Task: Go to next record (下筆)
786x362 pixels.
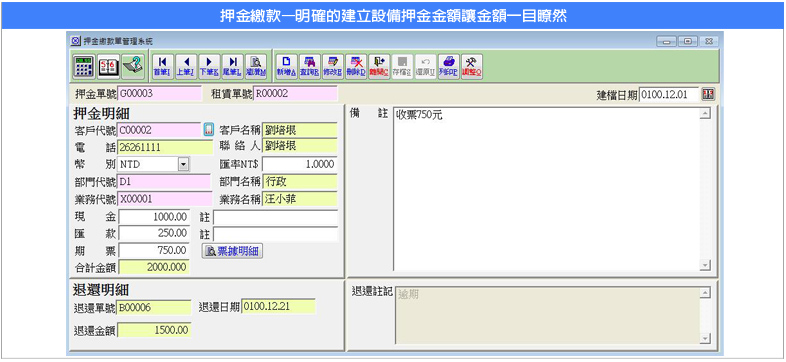Action: coord(209,66)
